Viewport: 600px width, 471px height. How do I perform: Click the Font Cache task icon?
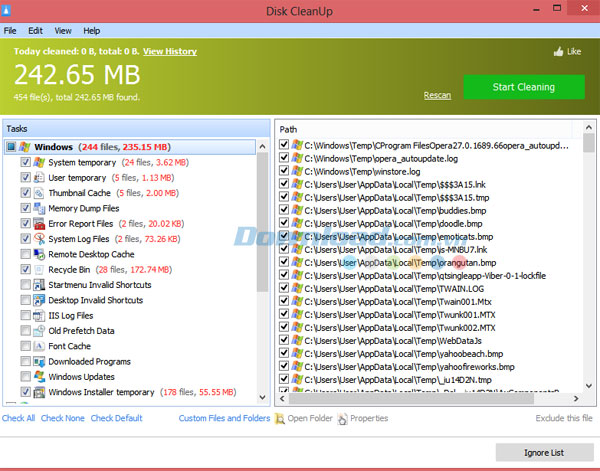click(39, 346)
